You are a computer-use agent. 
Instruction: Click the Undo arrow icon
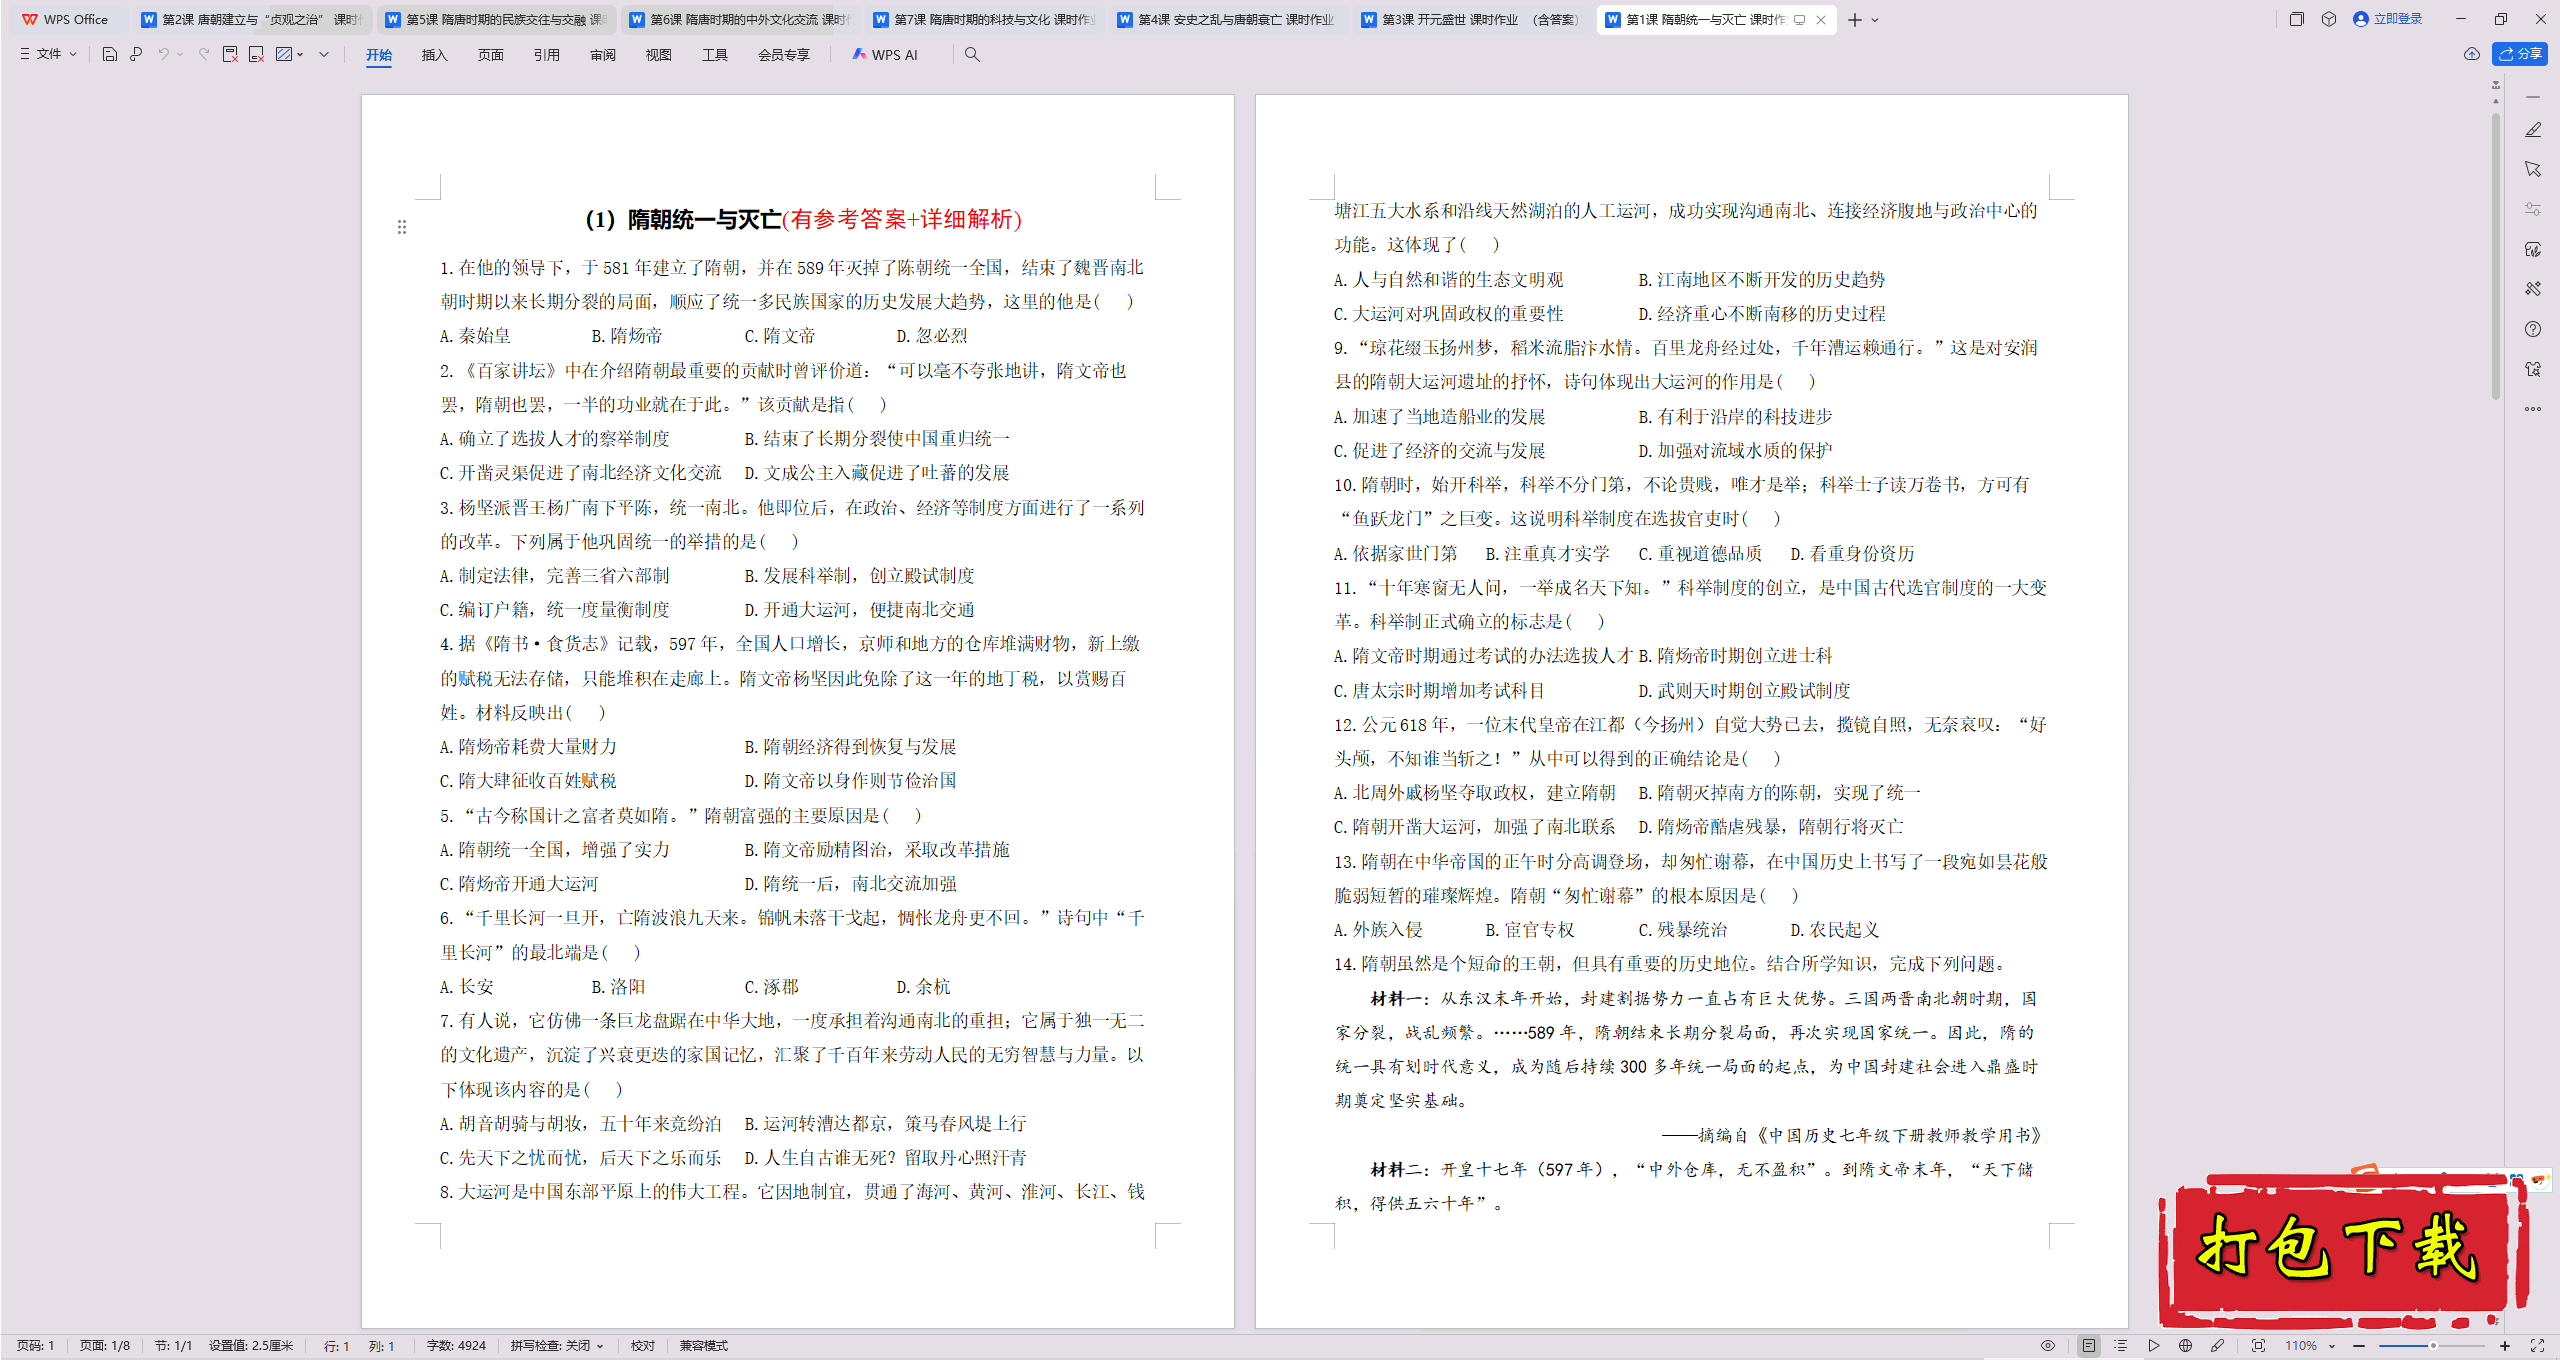(163, 54)
